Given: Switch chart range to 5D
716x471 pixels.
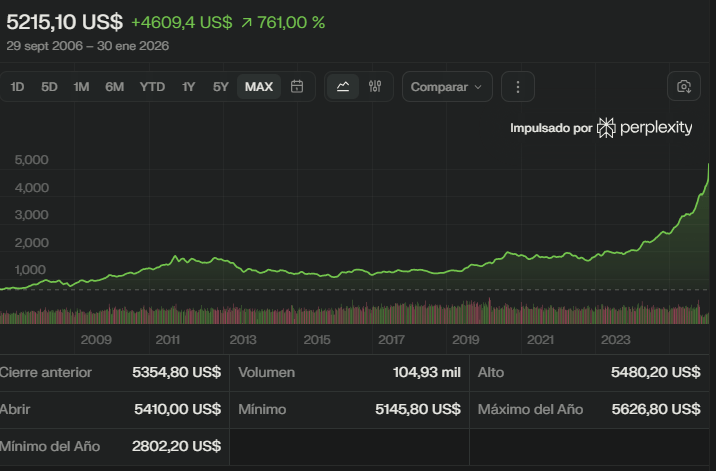Looking at the screenshot, I should click(49, 87).
